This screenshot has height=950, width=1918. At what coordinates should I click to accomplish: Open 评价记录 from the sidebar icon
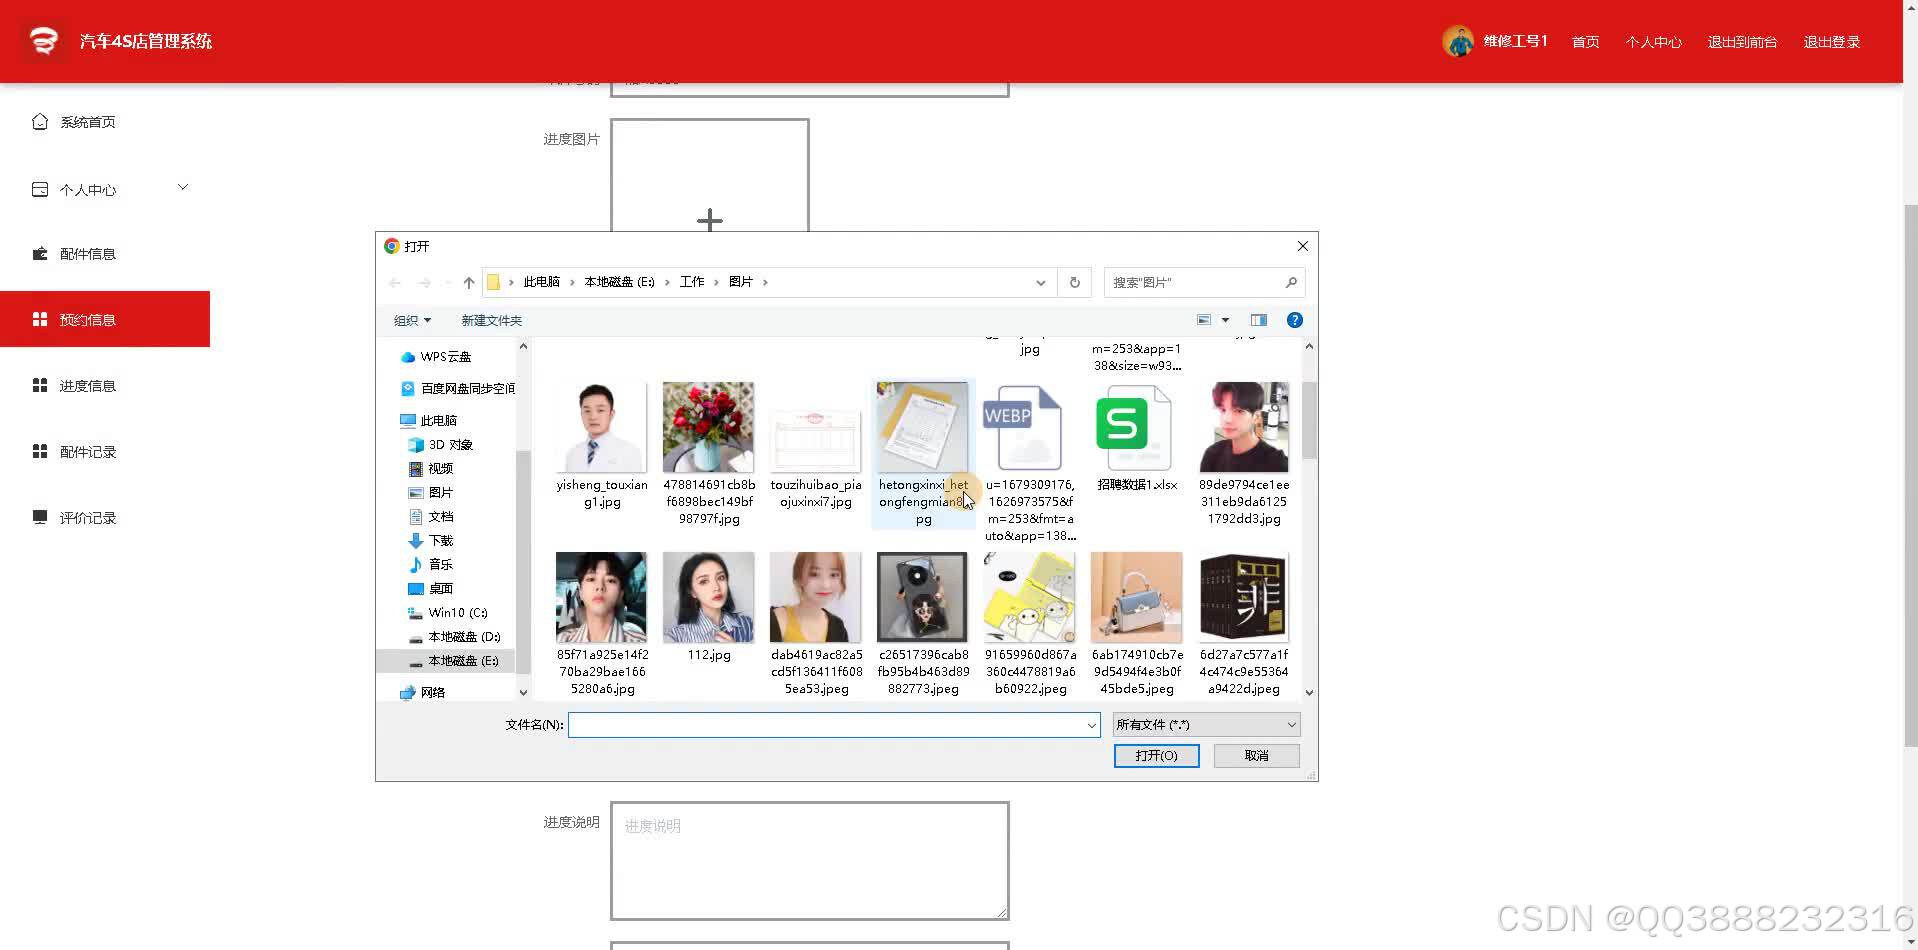point(40,517)
